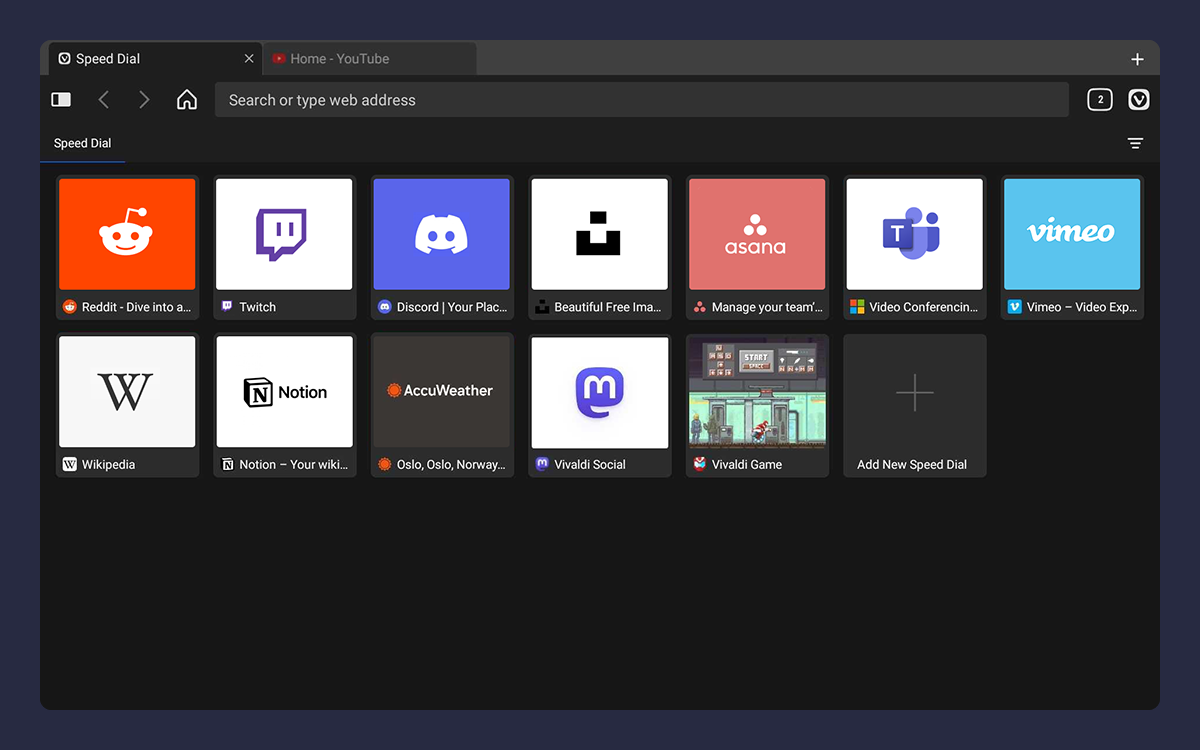This screenshot has width=1200, height=750.
Task: Click the small Discord favicon
Action: point(385,307)
